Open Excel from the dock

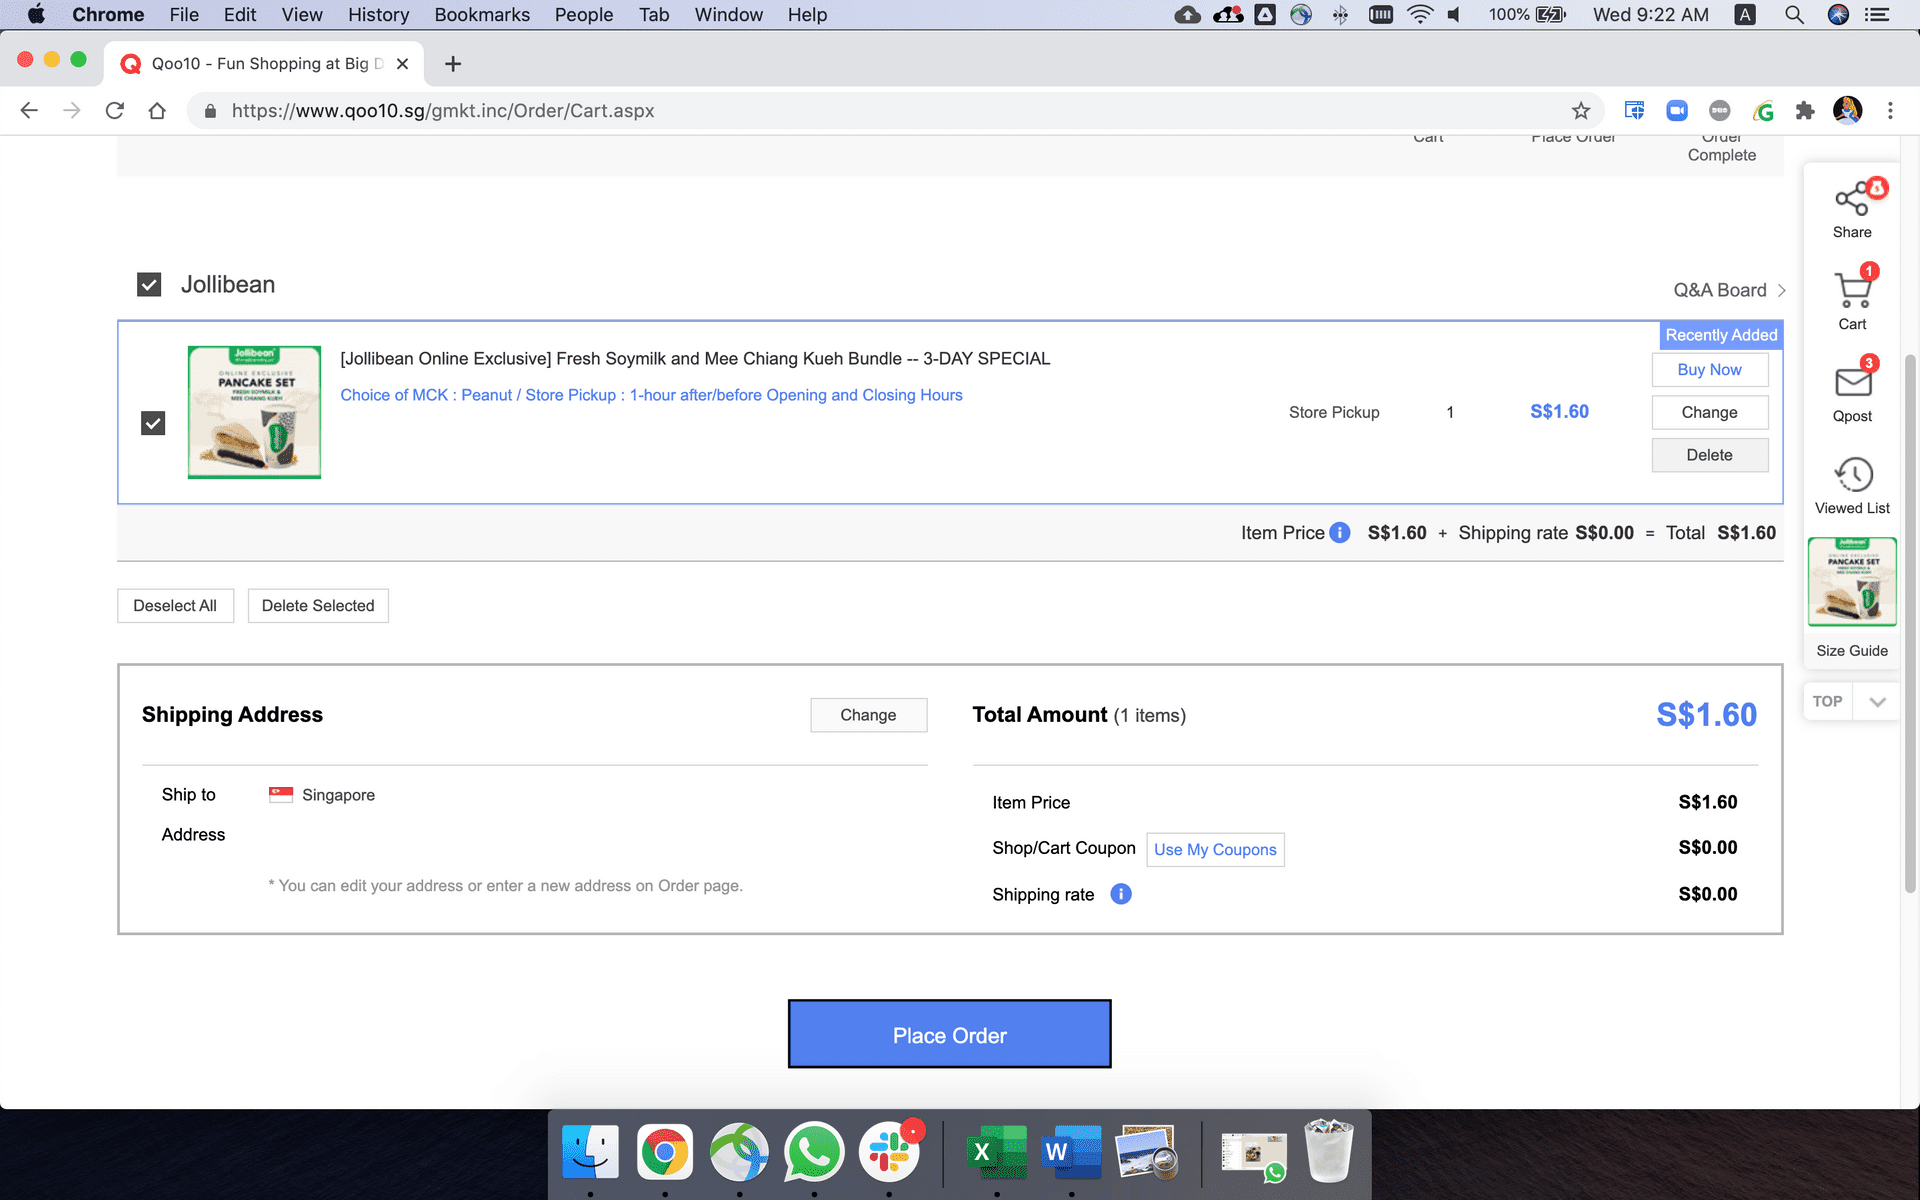pyautogui.click(x=997, y=1152)
